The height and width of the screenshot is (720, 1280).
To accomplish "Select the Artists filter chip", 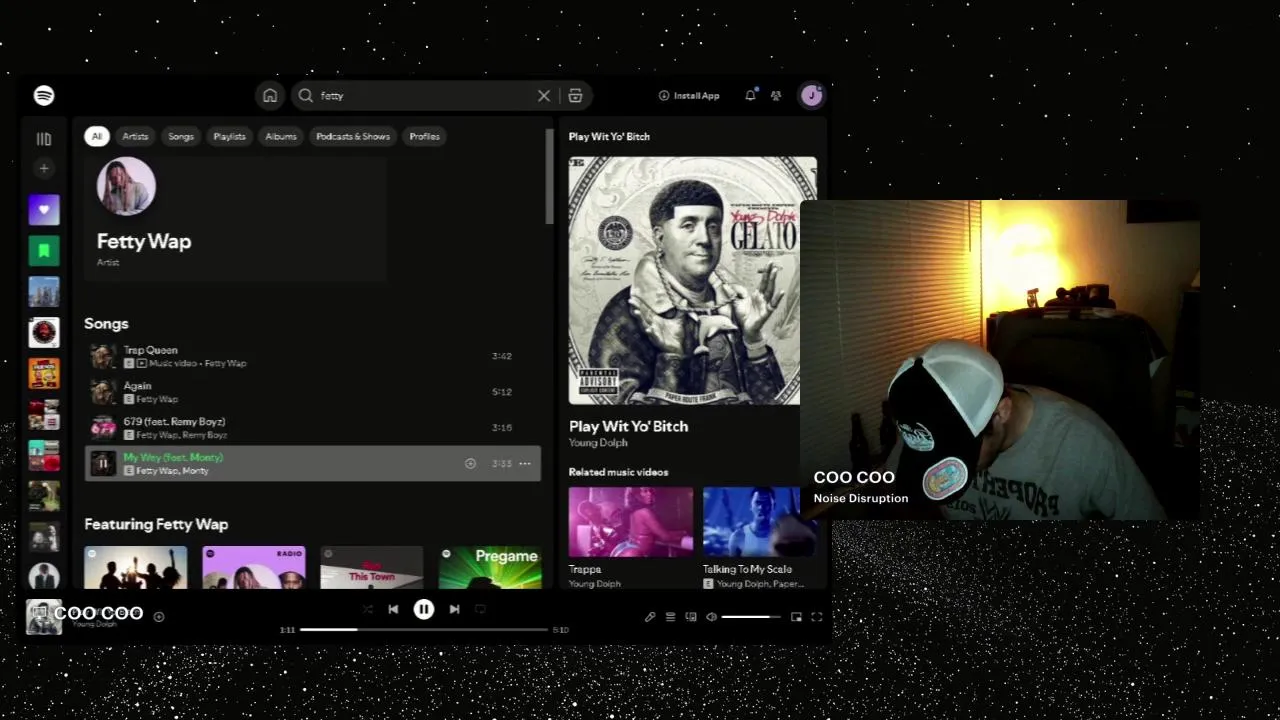I will pos(135,136).
